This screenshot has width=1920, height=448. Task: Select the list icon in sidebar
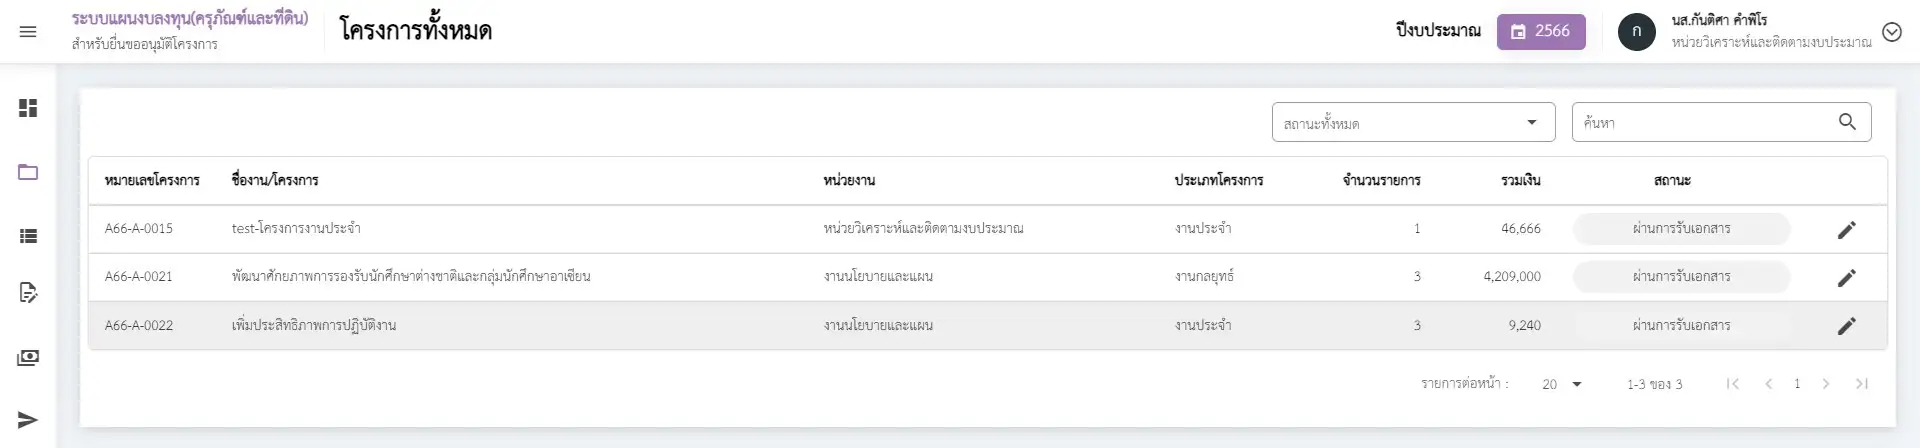(x=28, y=236)
